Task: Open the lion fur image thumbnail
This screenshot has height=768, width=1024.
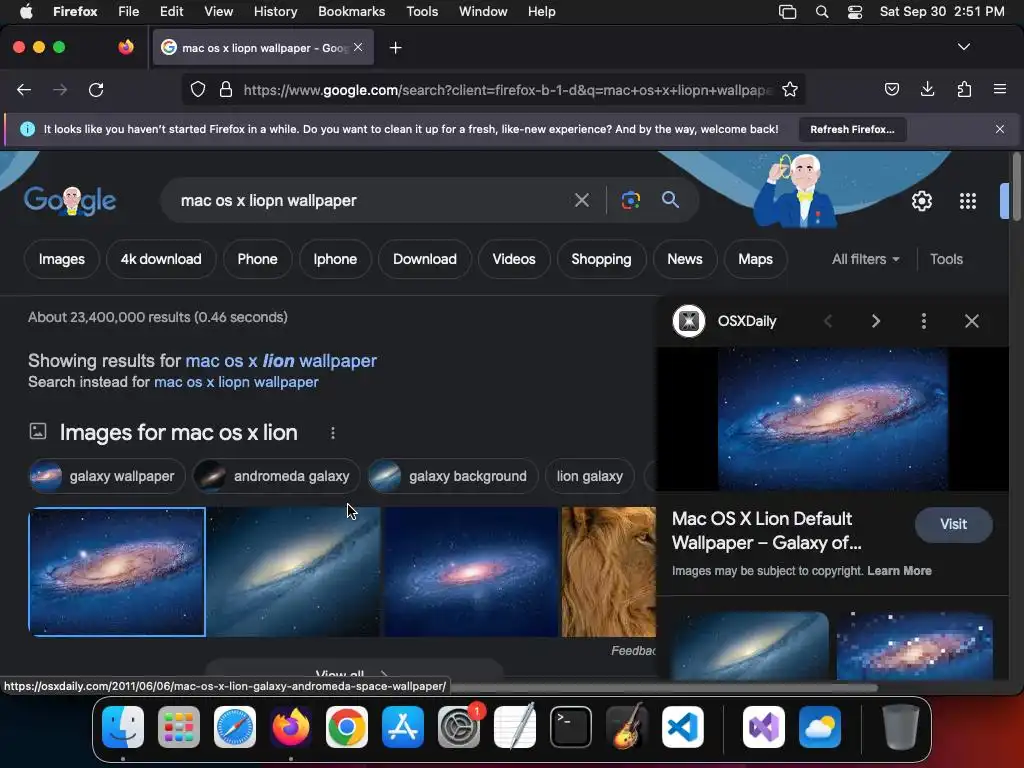Action: click(609, 571)
